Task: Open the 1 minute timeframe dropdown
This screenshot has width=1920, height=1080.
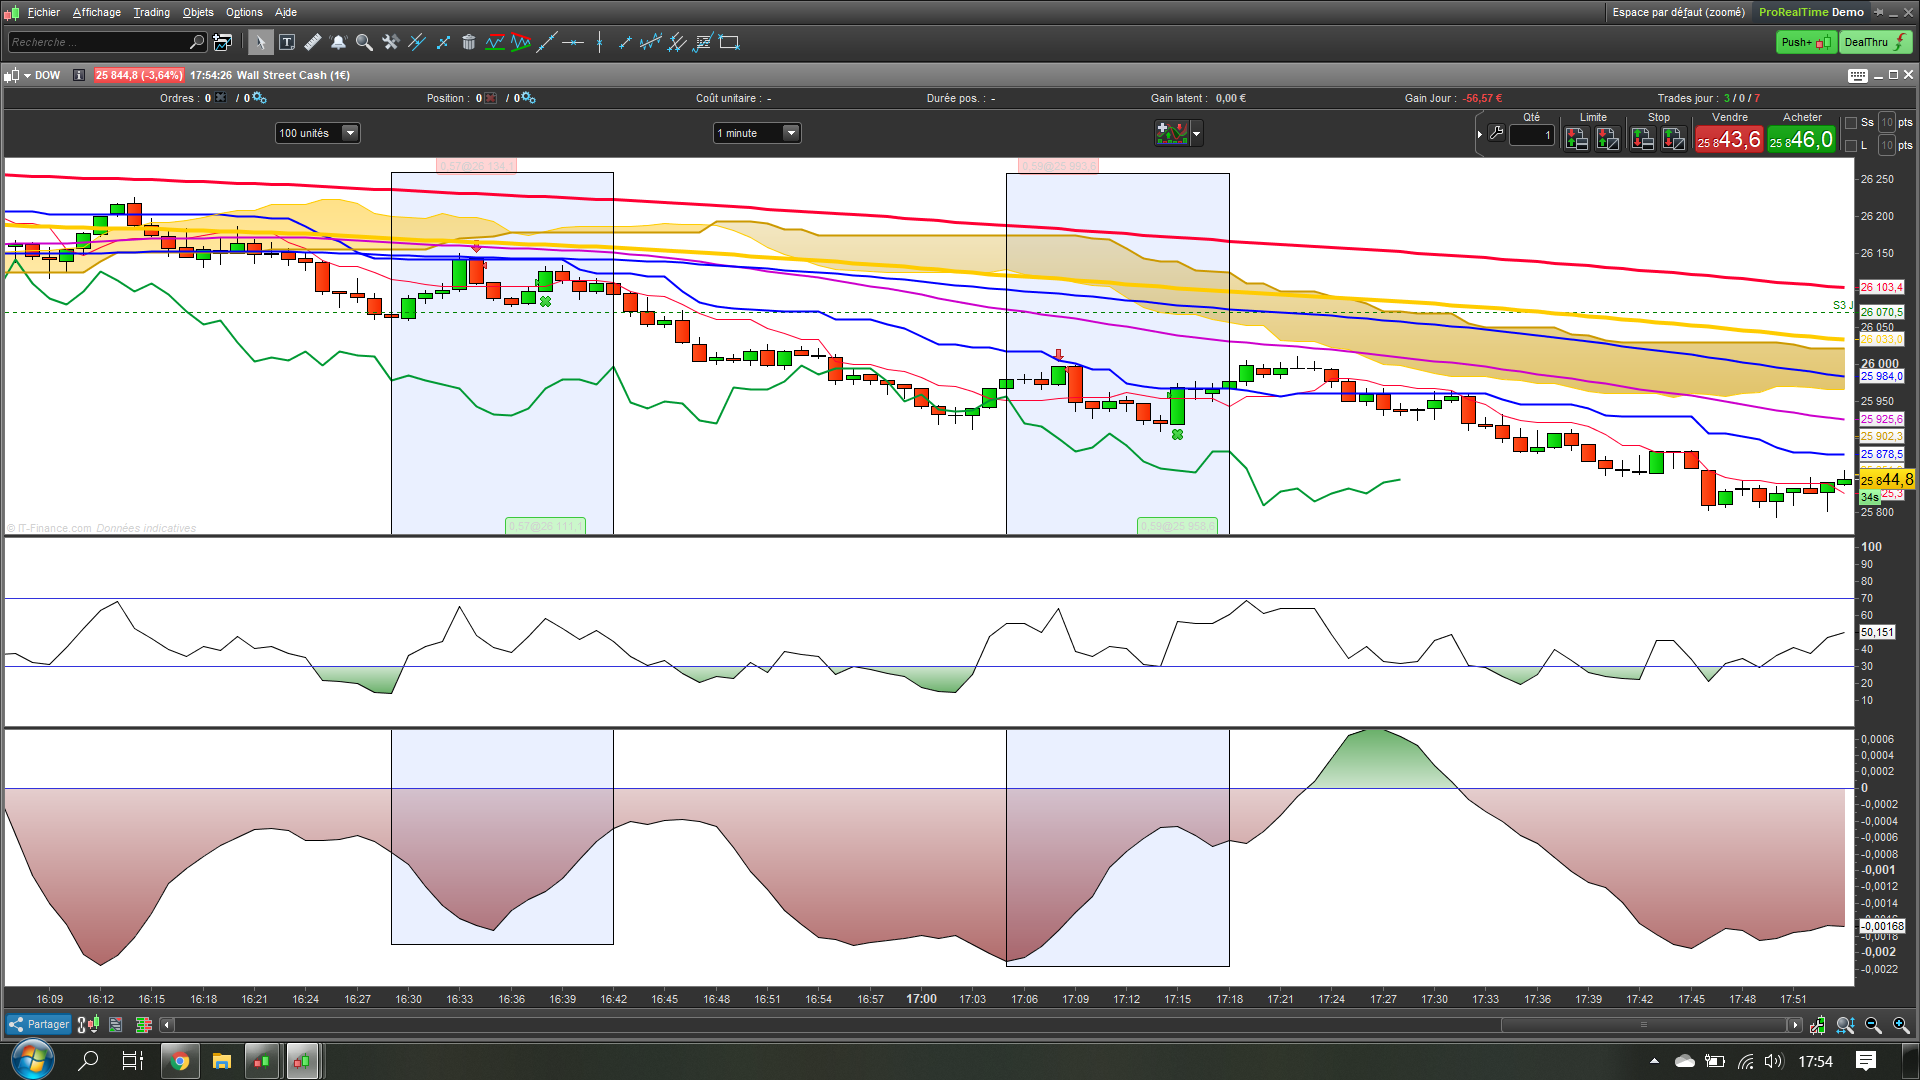Action: 791,133
